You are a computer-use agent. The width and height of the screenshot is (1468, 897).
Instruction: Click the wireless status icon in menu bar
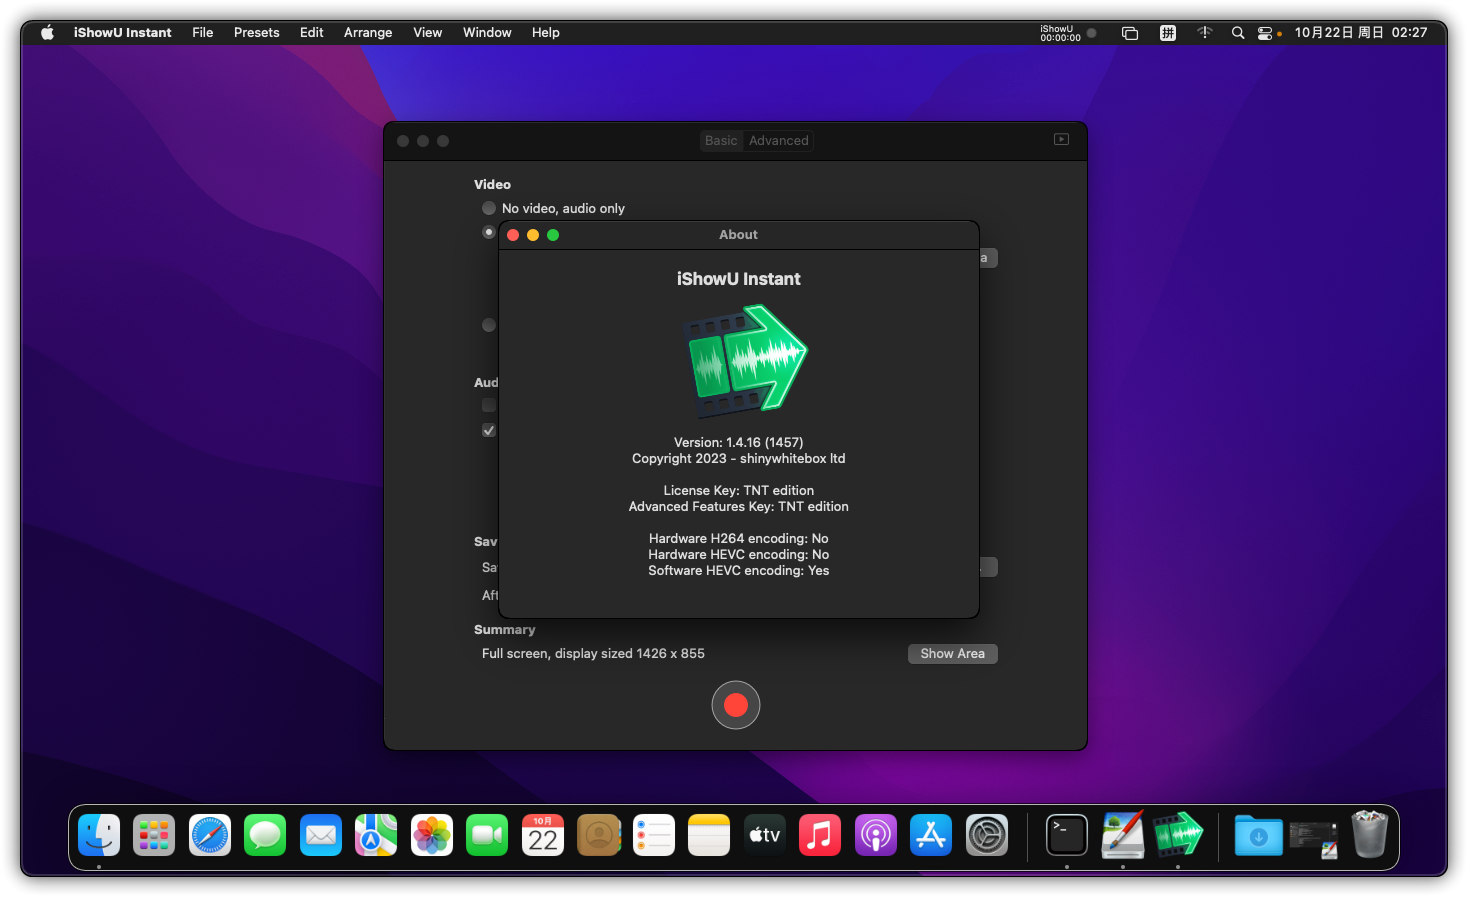pos(1205,32)
